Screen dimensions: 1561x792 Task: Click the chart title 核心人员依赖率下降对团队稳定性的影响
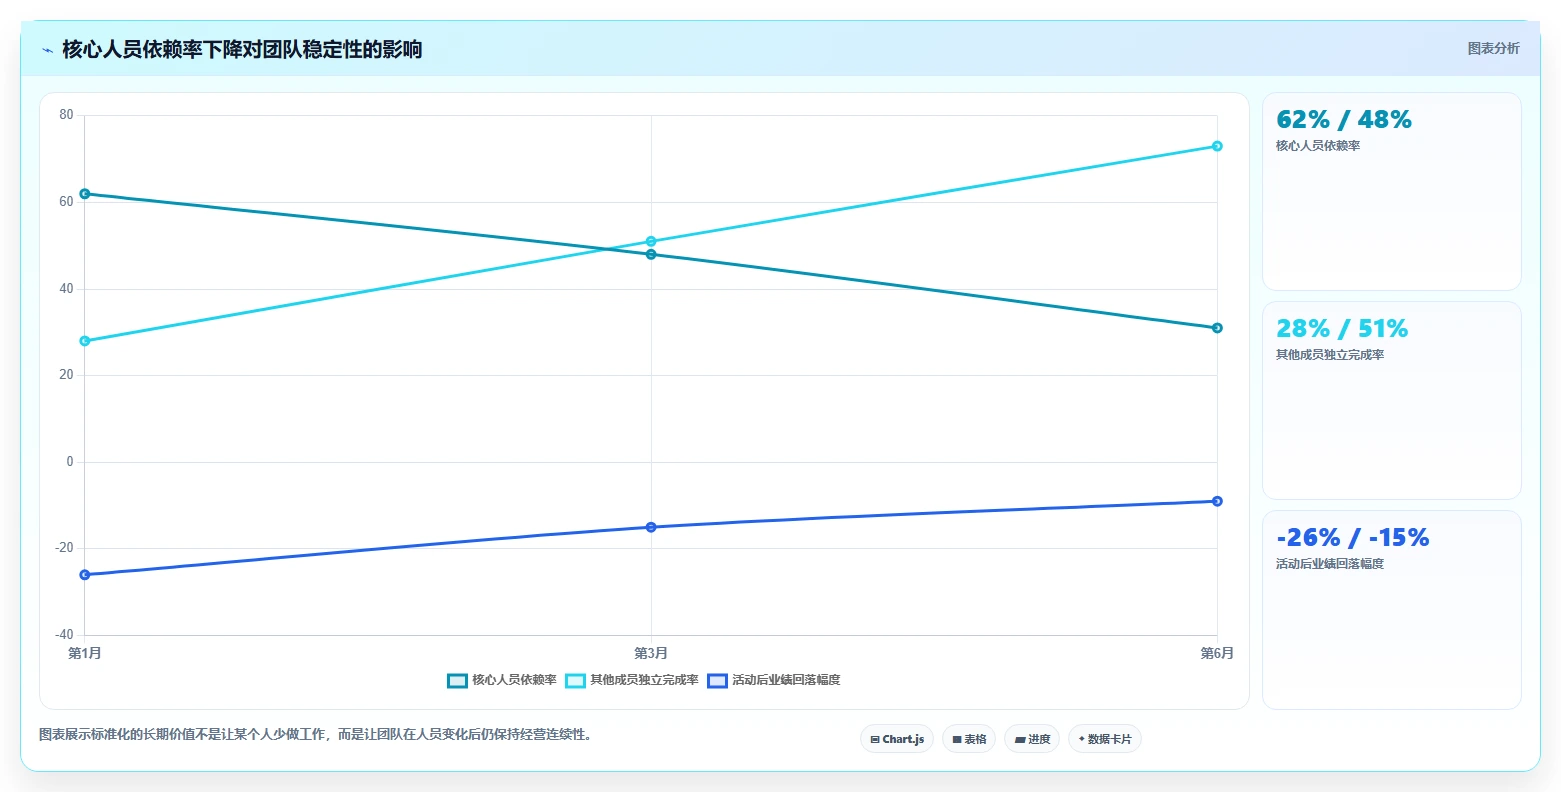[242, 49]
